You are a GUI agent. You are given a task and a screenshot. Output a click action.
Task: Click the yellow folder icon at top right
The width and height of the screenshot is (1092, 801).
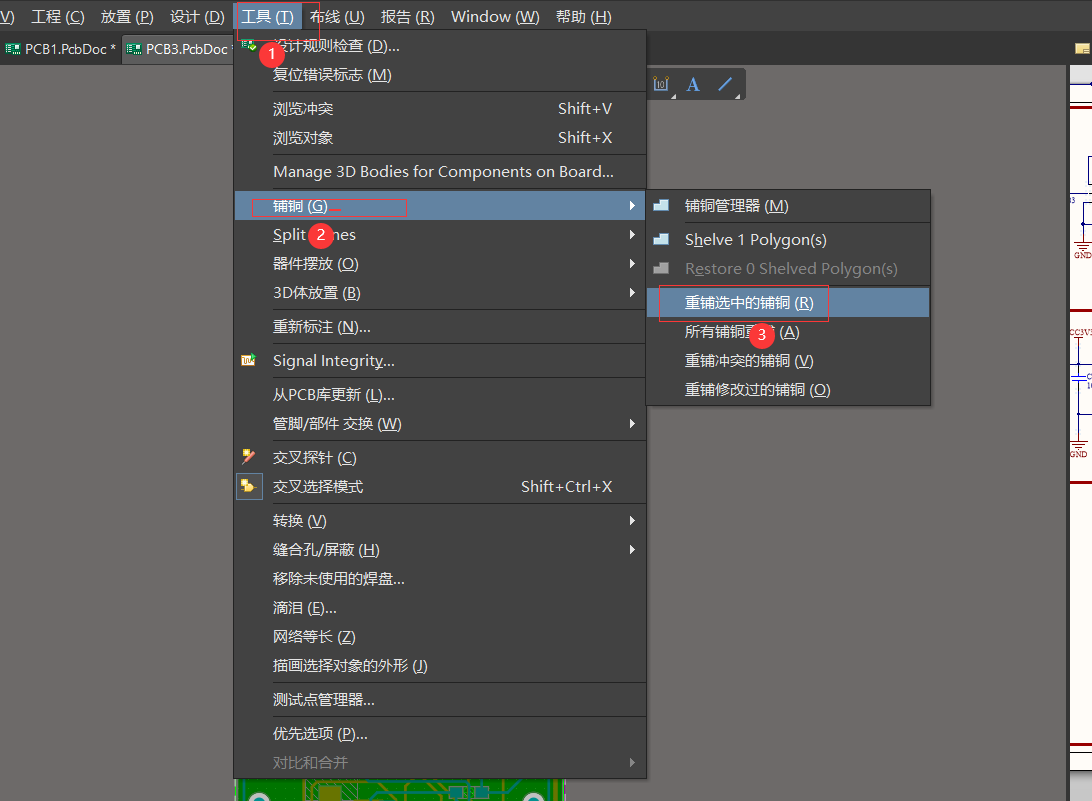click(x=1082, y=49)
